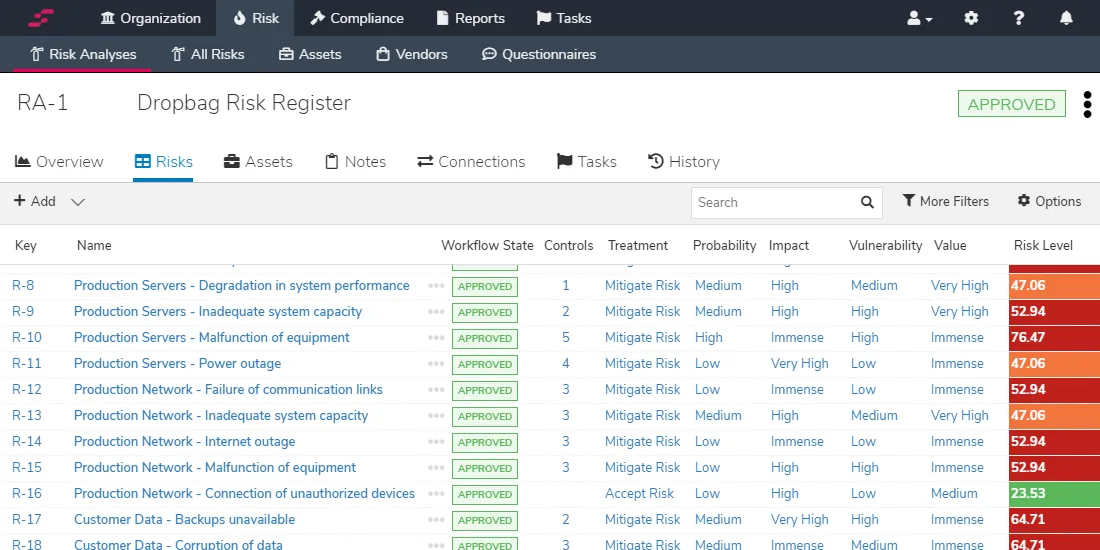Viewport: 1100px width, 550px height.
Task: Open row actions dots for R-8
Action: click(436, 286)
